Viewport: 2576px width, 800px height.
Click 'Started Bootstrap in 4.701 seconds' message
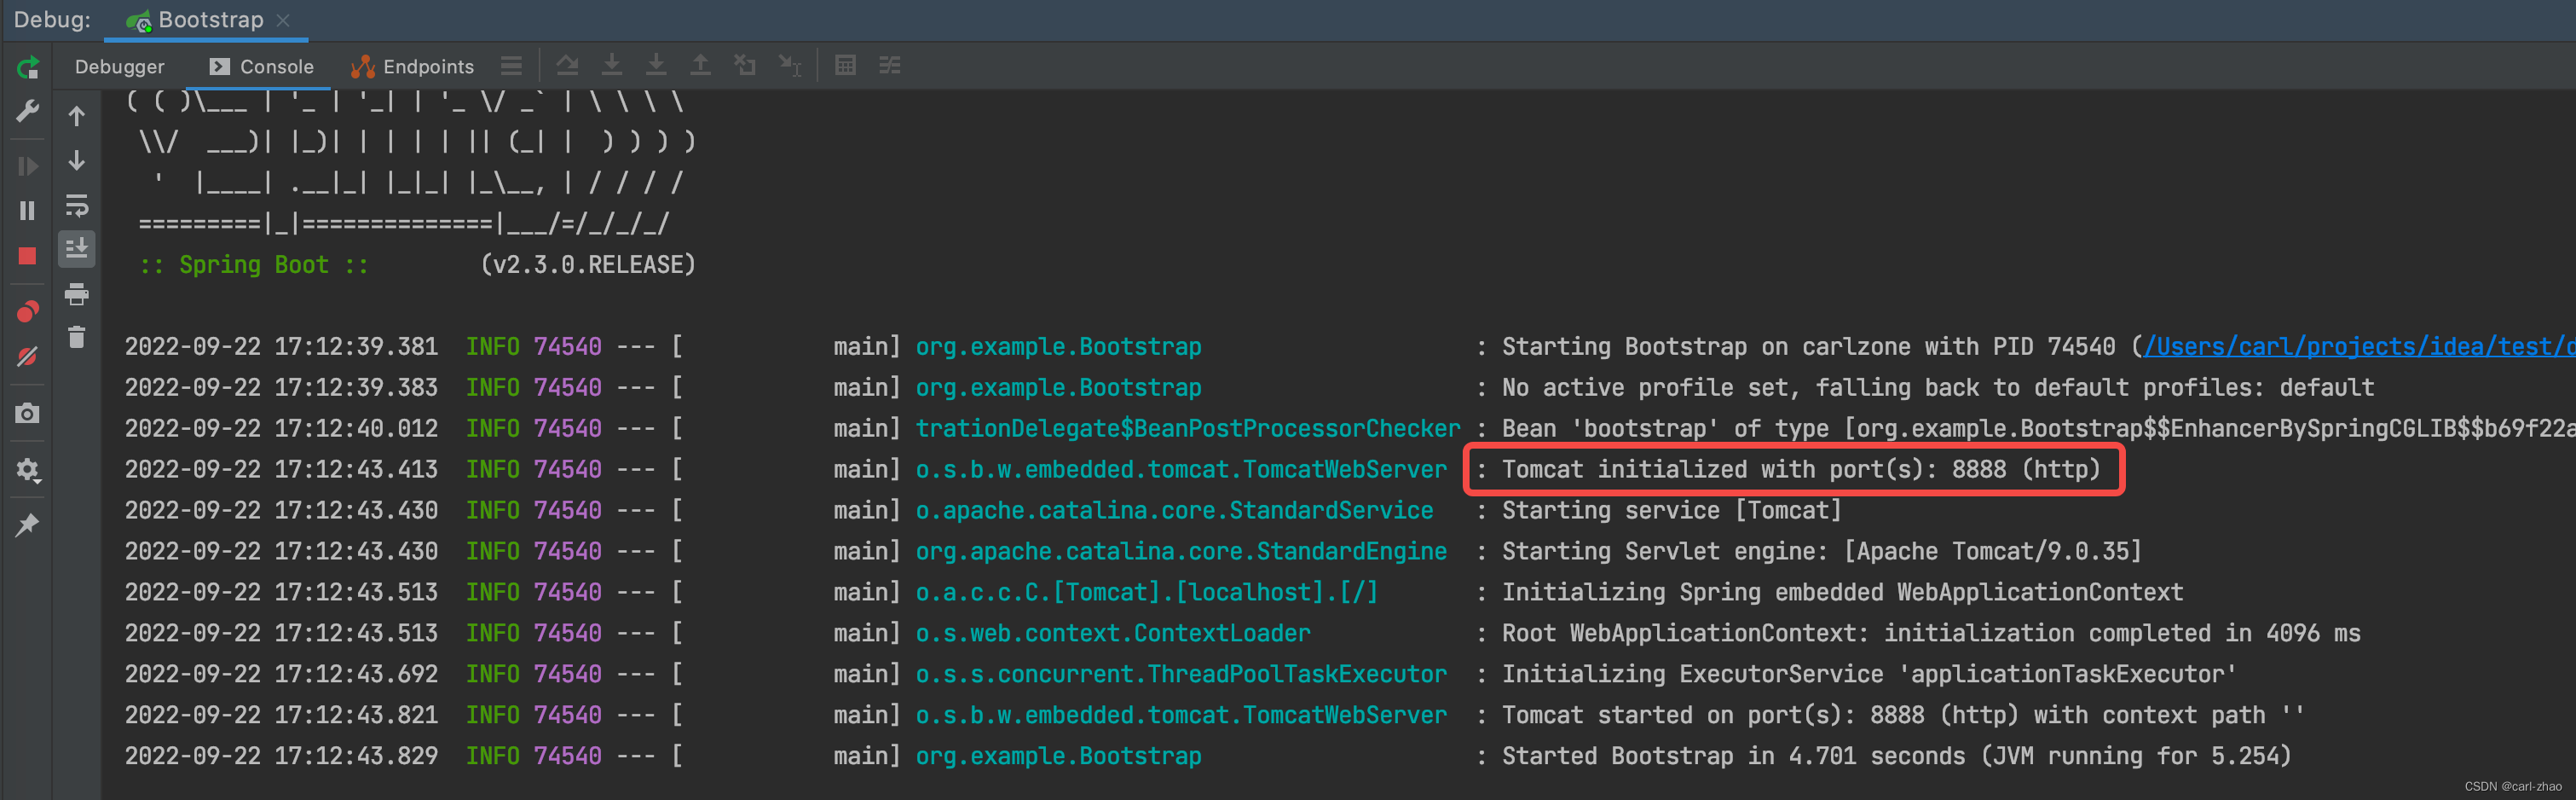(x=1733, y=756)
